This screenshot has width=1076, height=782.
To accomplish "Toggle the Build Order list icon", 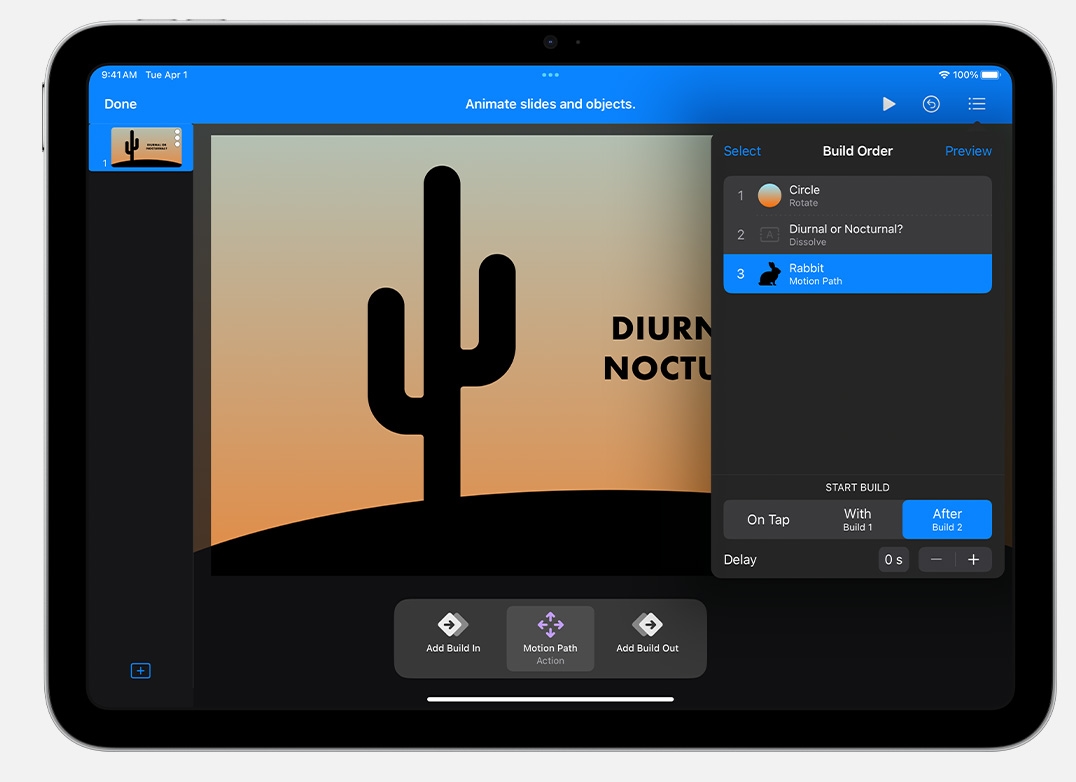I will [x=976, y=104].
